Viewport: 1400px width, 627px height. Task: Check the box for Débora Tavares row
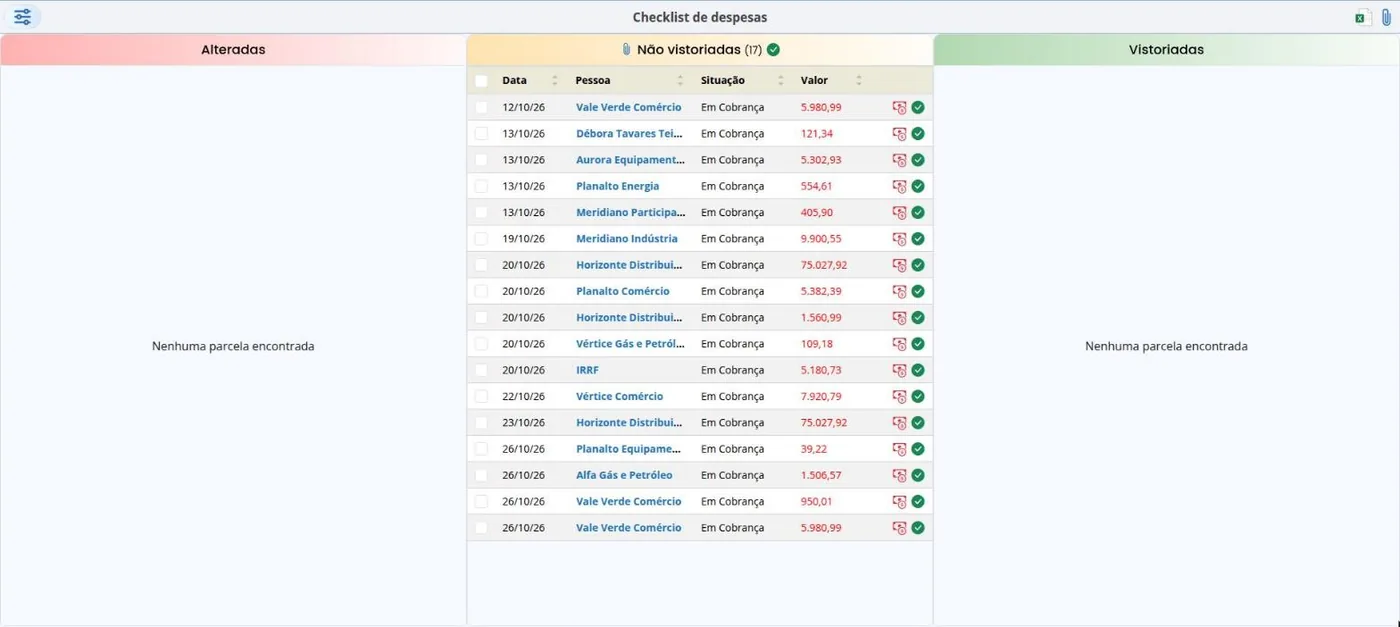482,134
